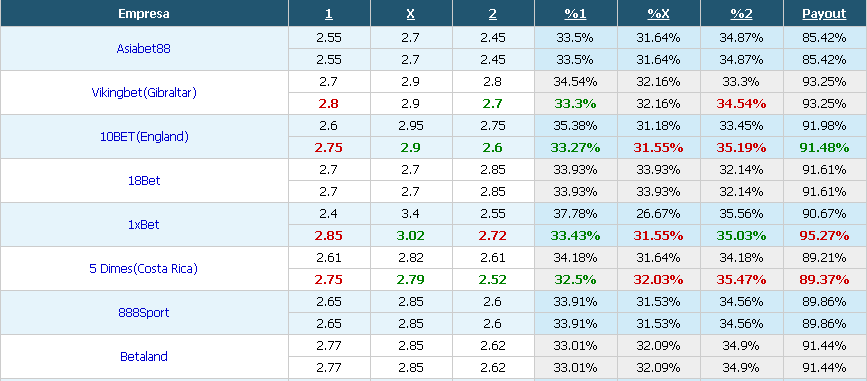Click the 888Sport bookmaker link

tap(144, 313)
